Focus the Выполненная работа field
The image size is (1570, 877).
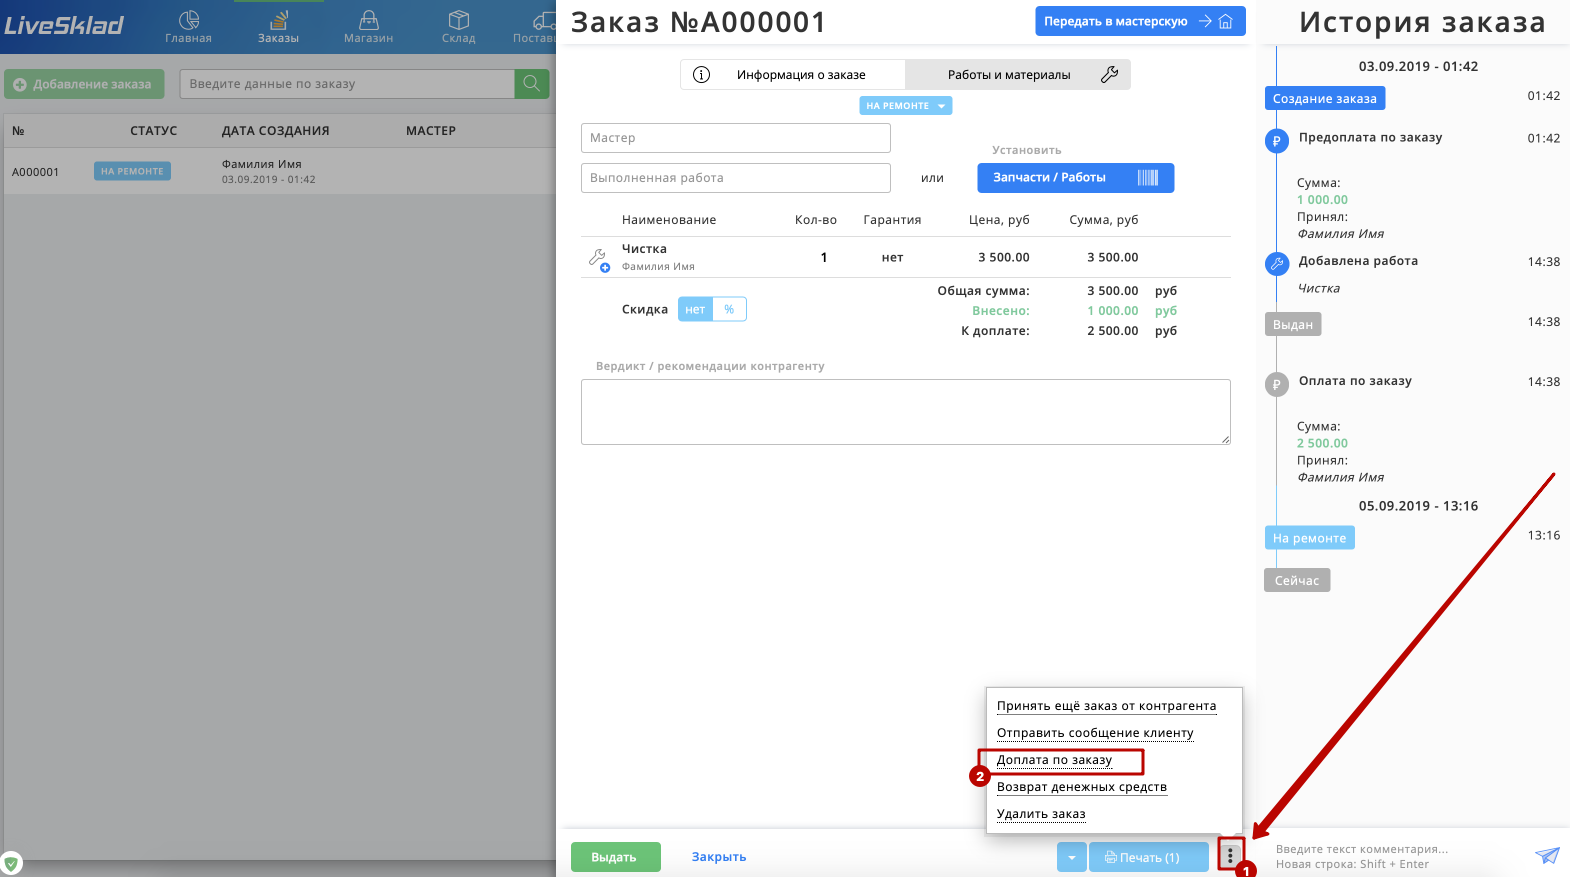736,178
